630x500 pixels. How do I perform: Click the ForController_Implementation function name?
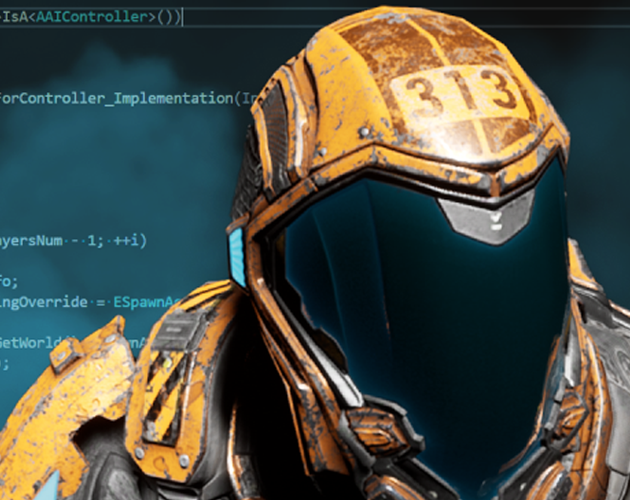pyautogui.click(x=112, y=98)
